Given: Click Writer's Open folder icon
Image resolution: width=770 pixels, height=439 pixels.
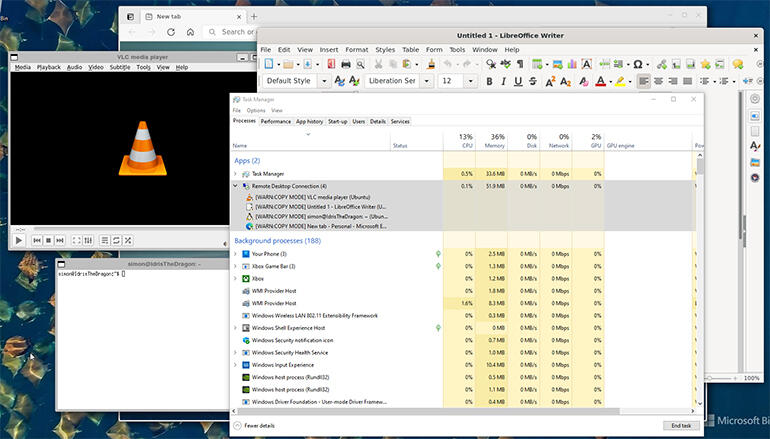Looking at the screenshot, I should pyautogui.click(x=288, y=64).
